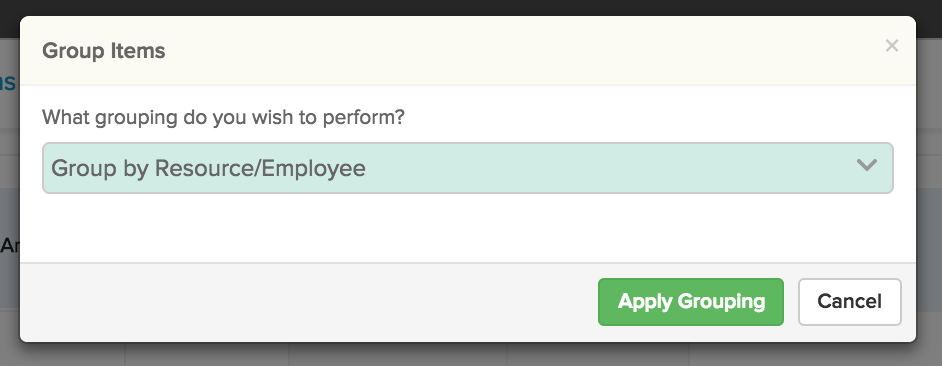Close the Group Items dialog with the X icon
Image resolution: width=942 pixels, height=366 pixels.
[892, 46]
